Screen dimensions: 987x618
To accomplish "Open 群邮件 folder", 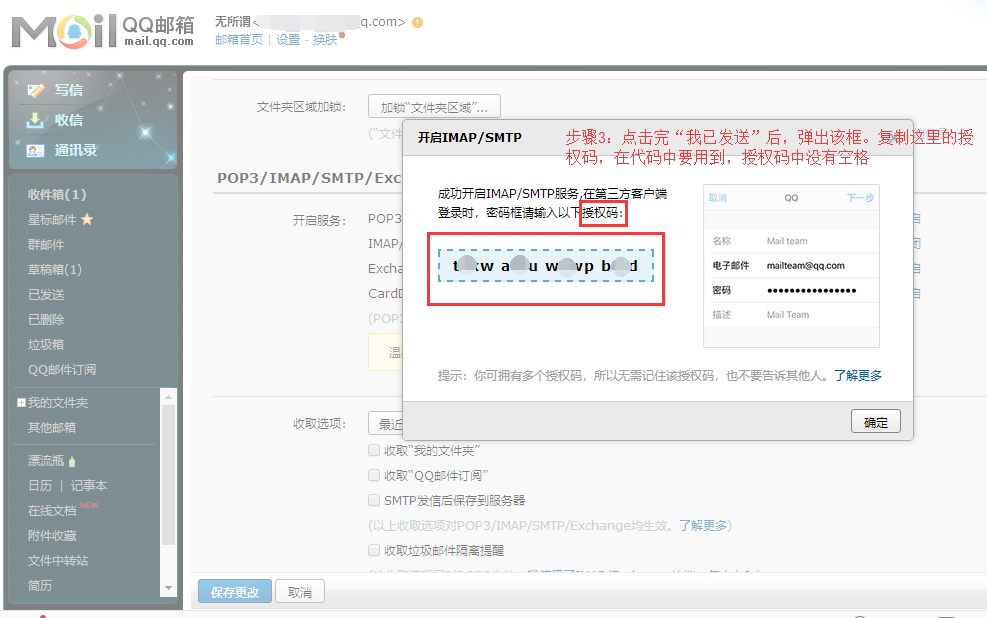I will [x=46, y=245].
